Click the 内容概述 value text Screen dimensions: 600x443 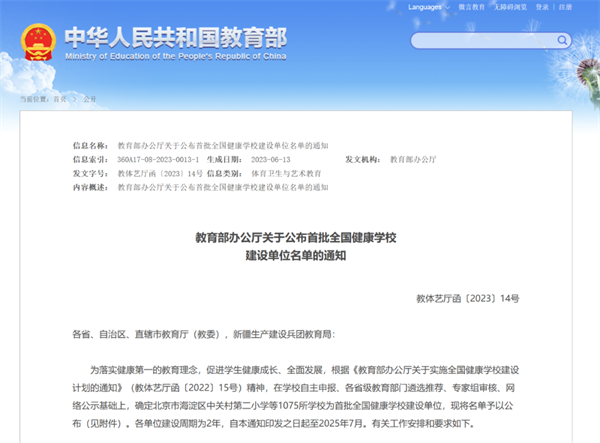point(223,187)
